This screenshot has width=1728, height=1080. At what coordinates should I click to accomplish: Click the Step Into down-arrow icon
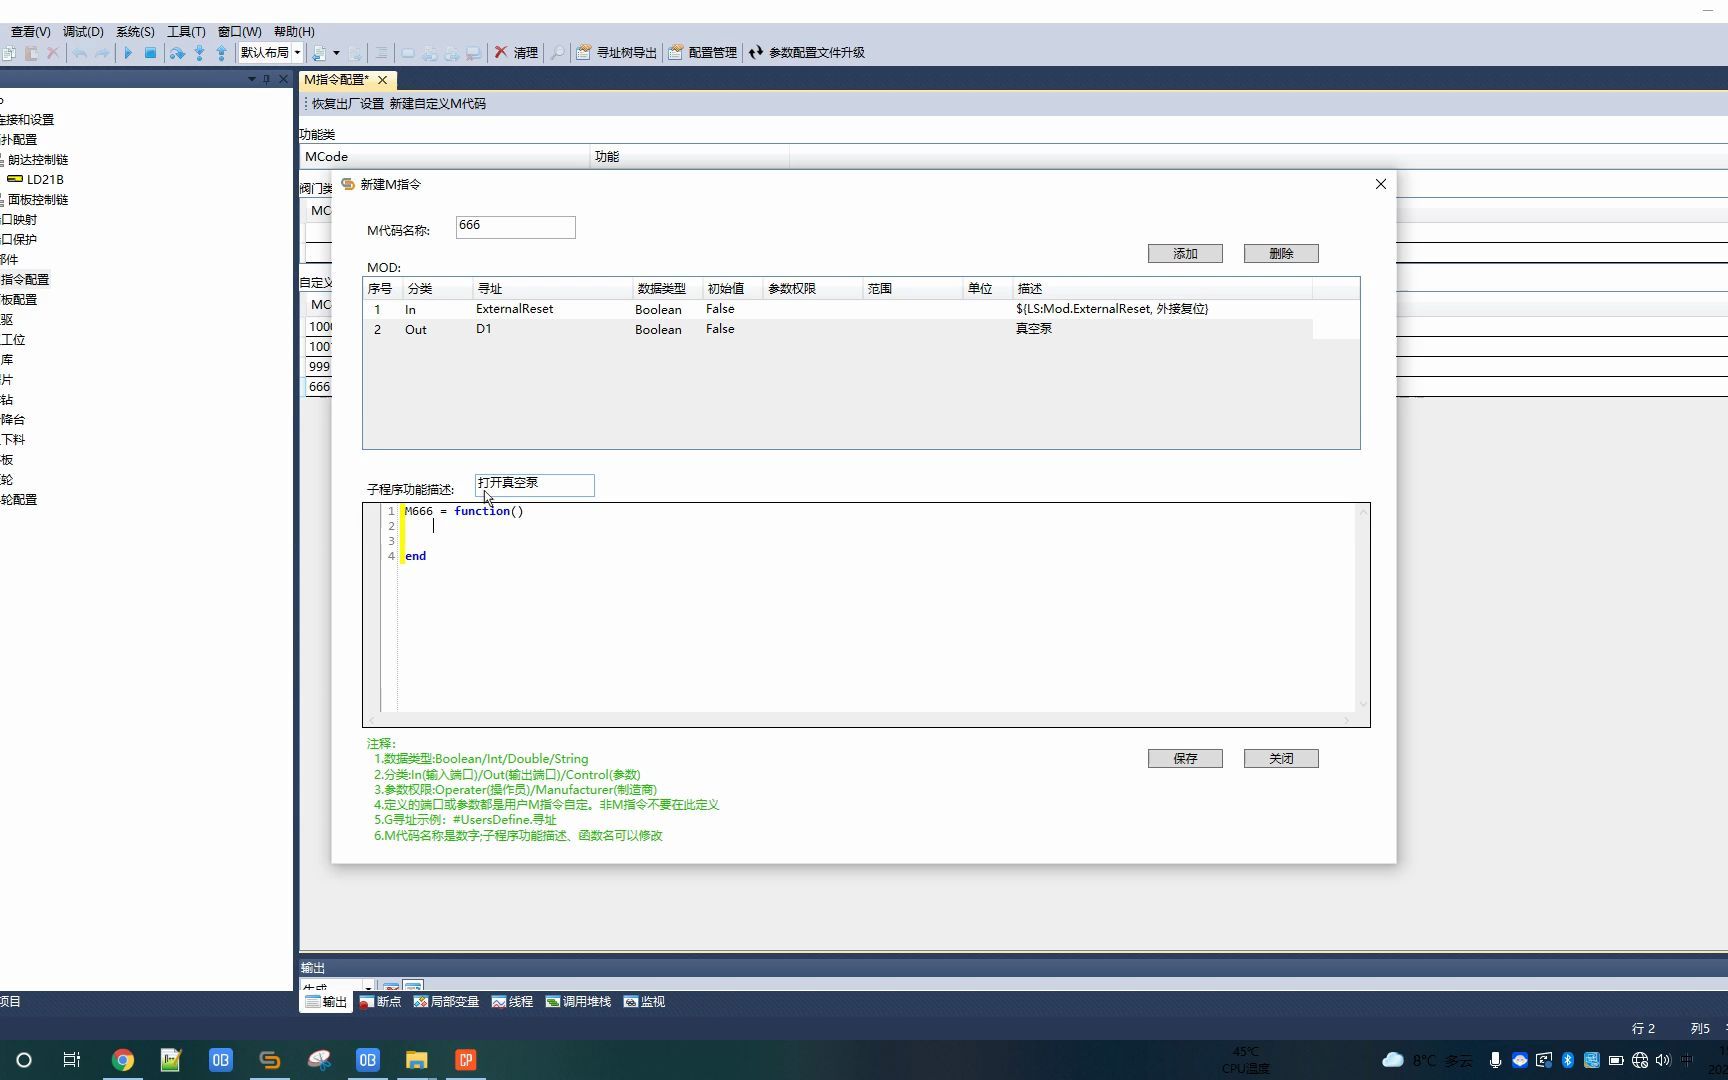(200, 52)
